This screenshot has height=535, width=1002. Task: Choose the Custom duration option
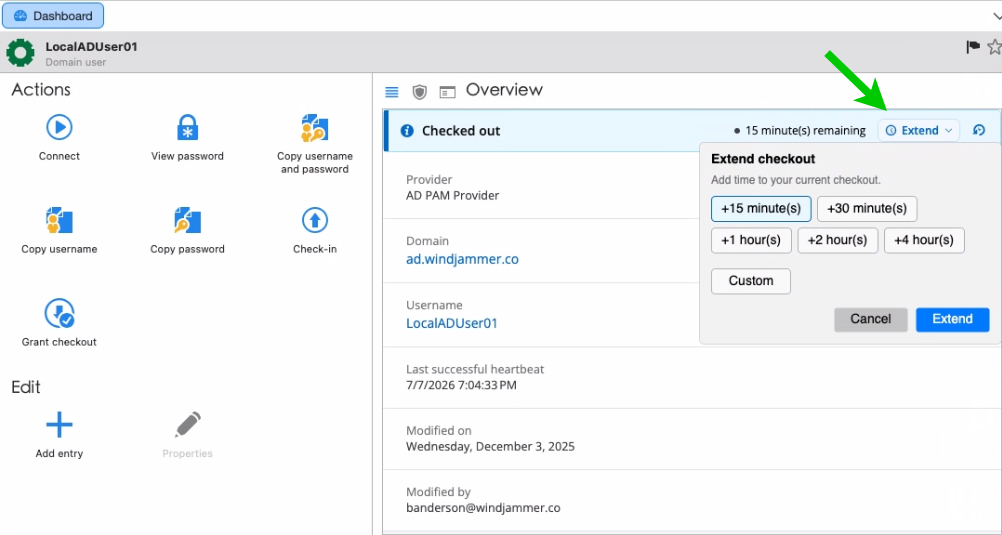click(x=751, y=281)
